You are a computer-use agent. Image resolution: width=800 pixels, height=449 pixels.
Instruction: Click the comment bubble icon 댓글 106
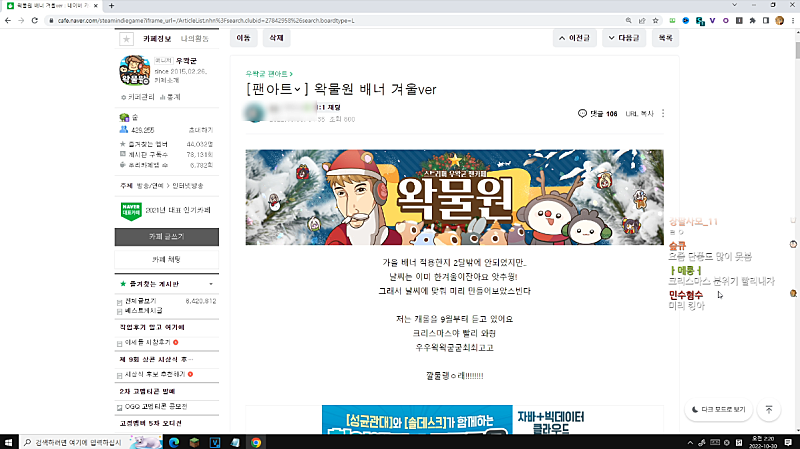pyautogui.click(x=582, y=113)
